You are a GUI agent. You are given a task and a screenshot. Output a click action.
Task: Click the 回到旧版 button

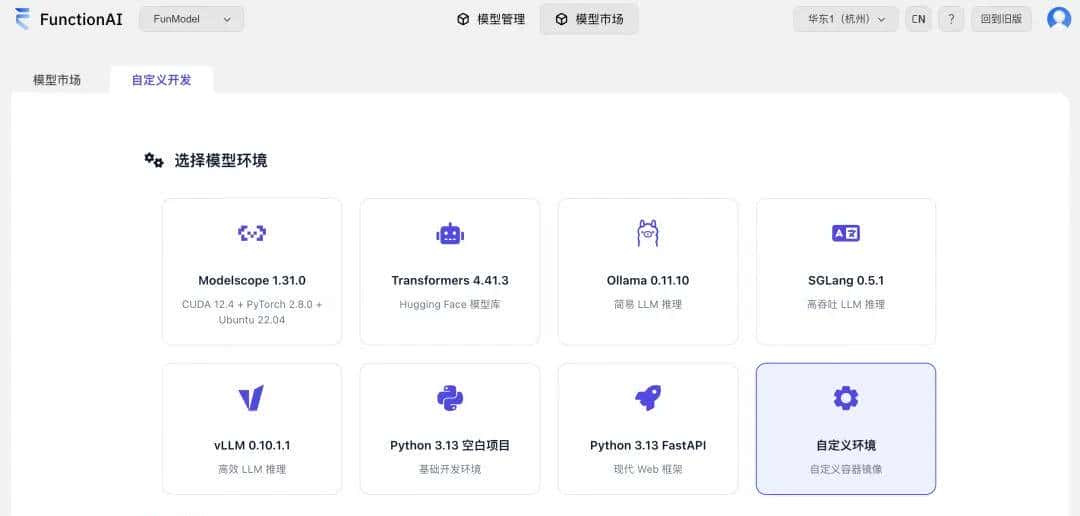coord(1001,19)
